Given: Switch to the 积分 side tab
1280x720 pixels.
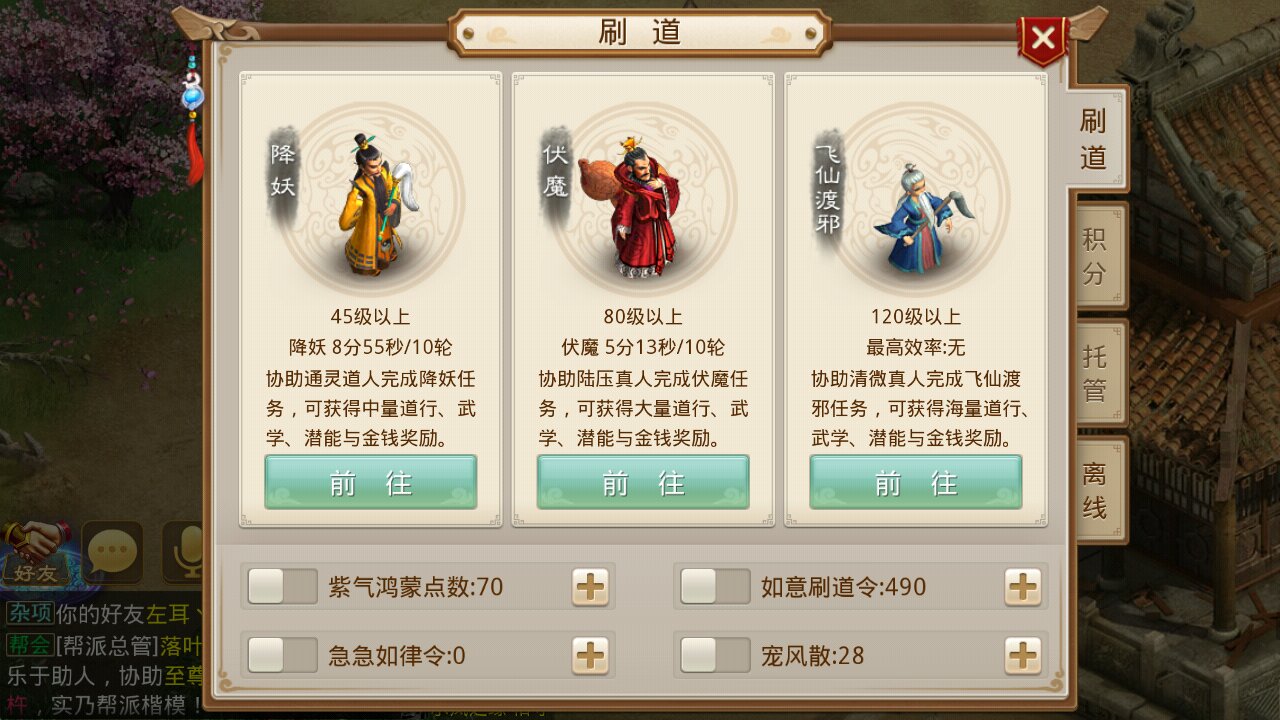Looking at the screenshot, I should point(1096,256).
